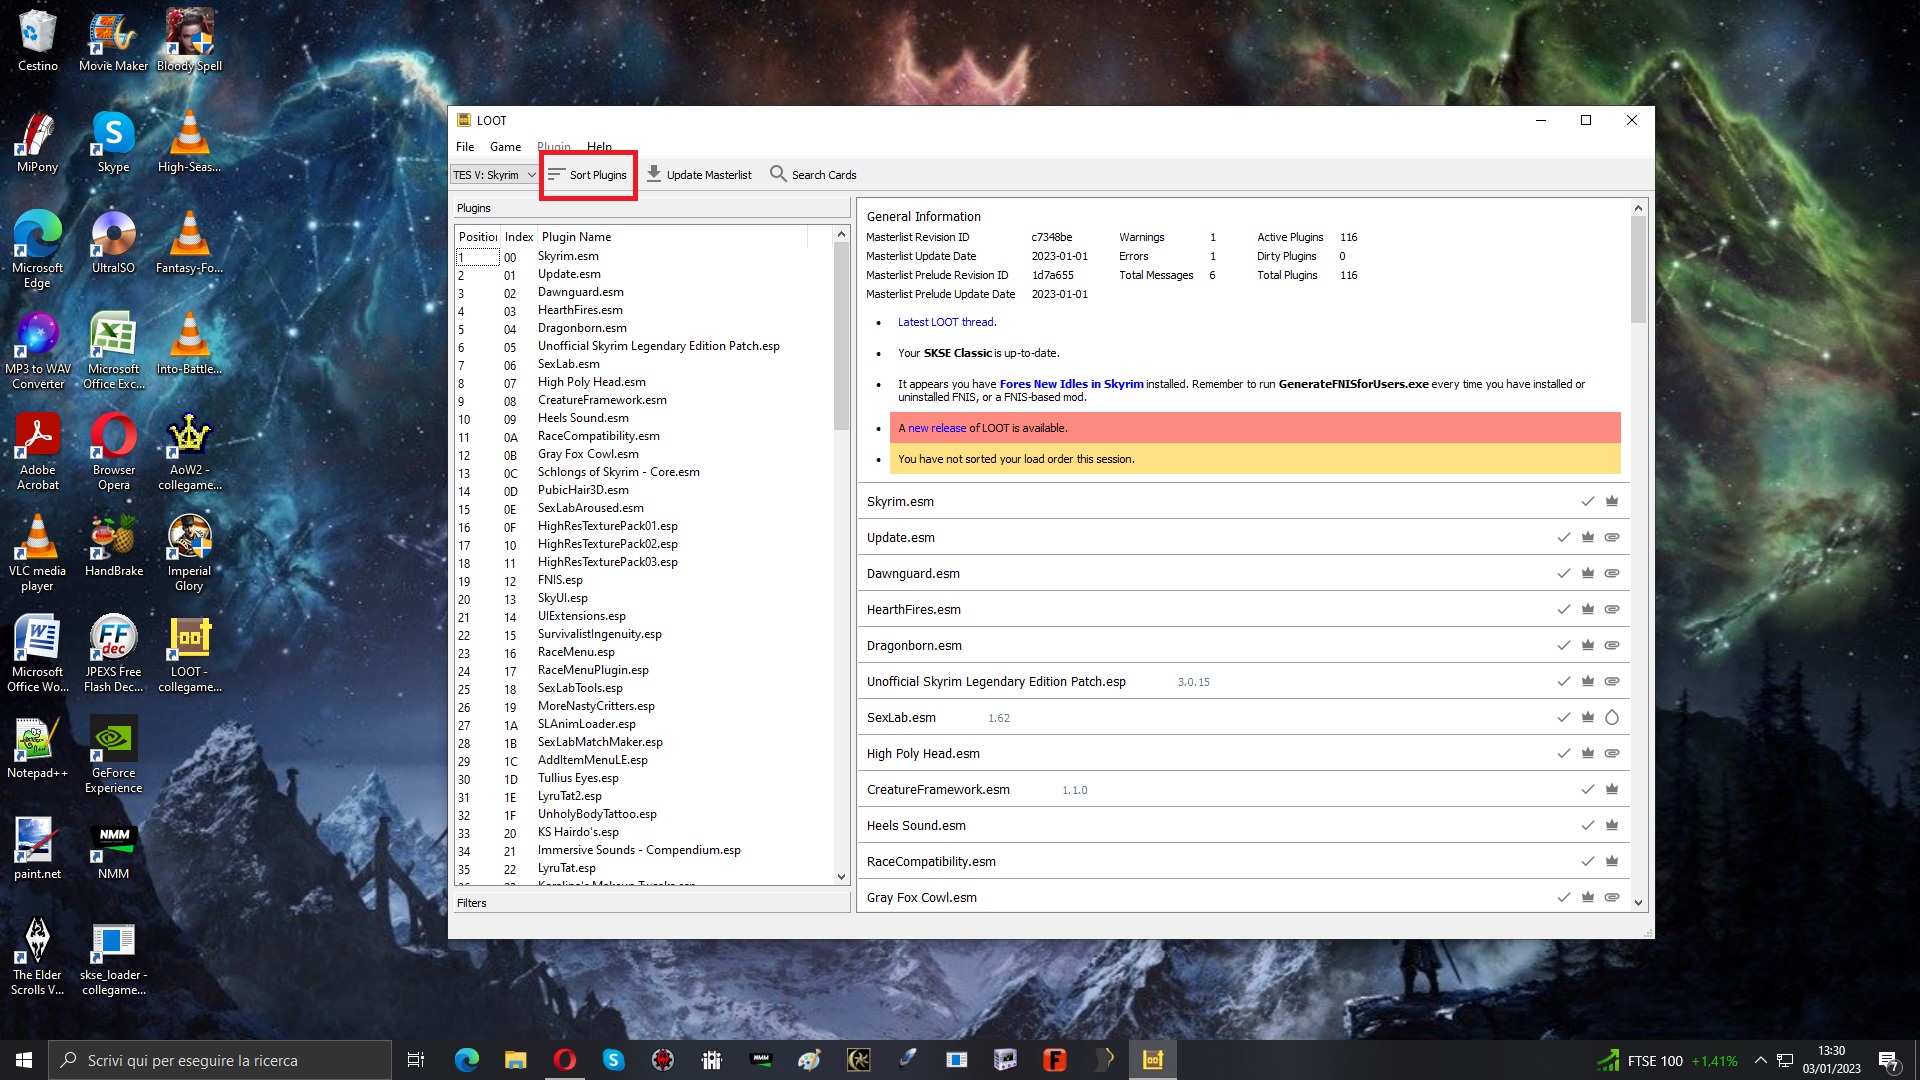Click the yellow 'not sorted your load order' message
The height and width of the screenshot is (1080, 1920).
[1254, 459]
